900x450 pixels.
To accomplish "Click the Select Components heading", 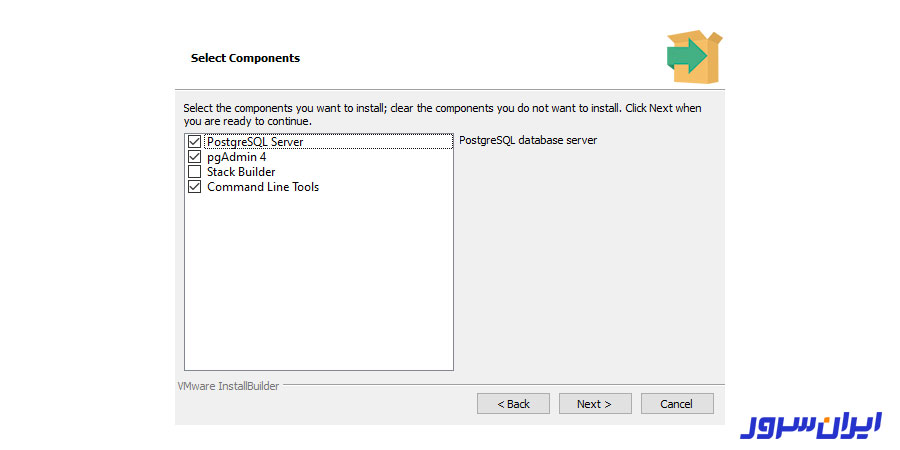I will click(x=245, y=58).
